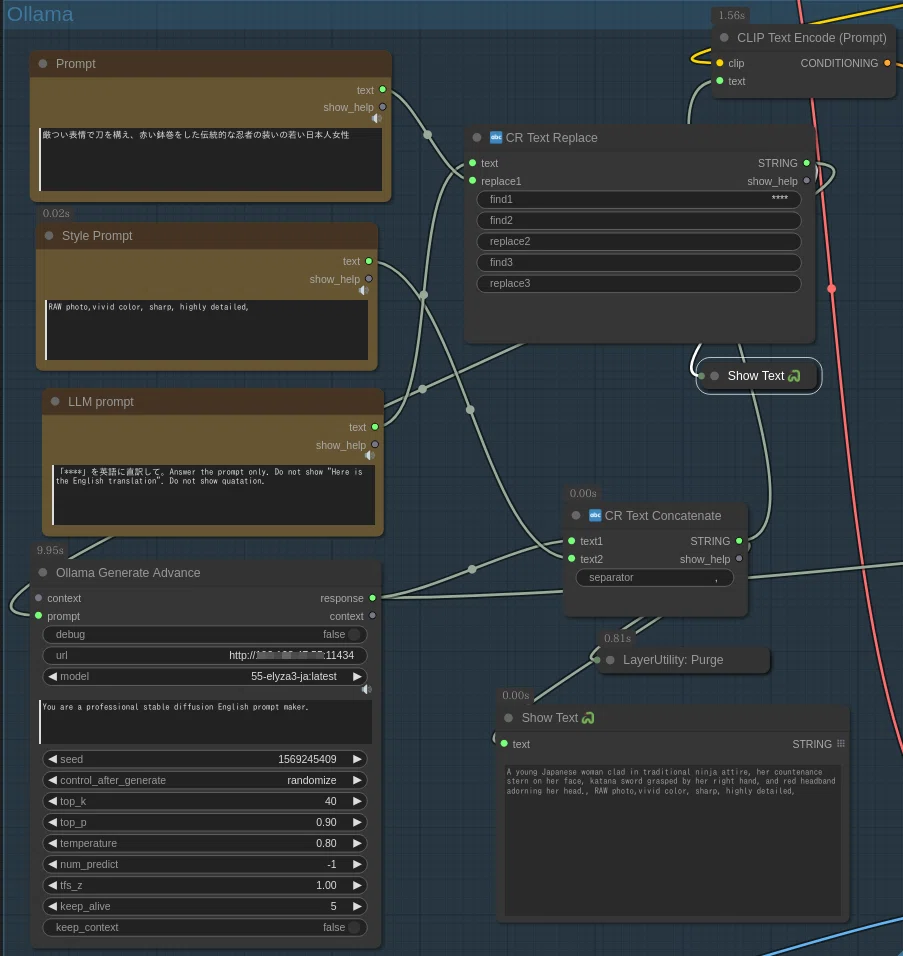Viewport: 903px width, 956px height.
Task: Click the response output port on Ollama node
Action: coord(373,598)
